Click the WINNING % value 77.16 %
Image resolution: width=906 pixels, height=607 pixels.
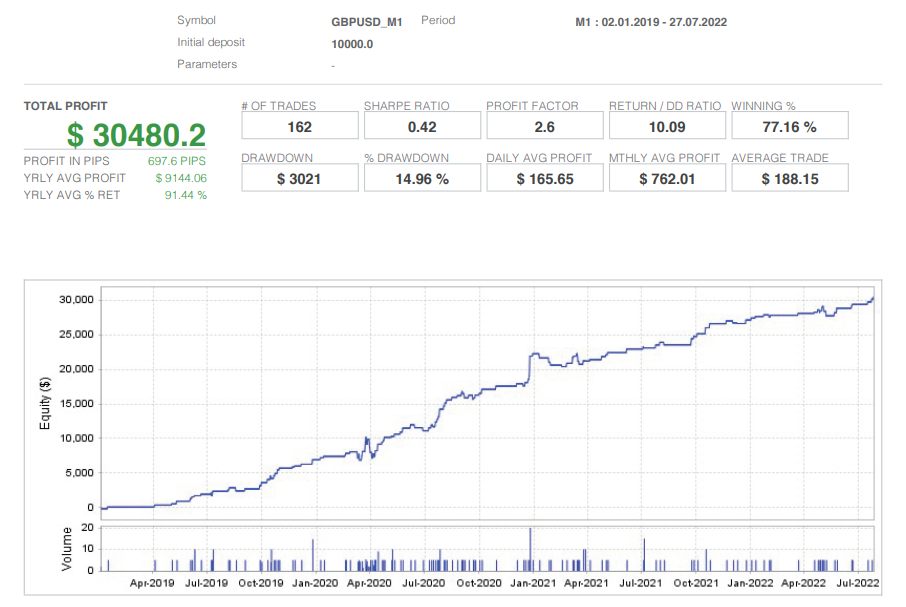point(789,124)
